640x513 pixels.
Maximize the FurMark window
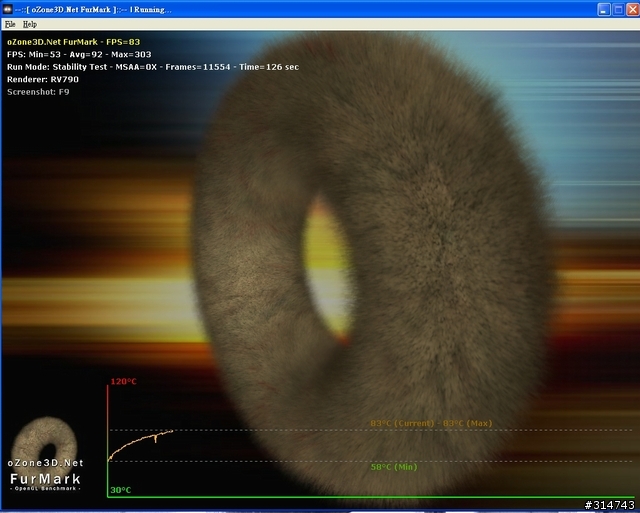pos(618,9)
